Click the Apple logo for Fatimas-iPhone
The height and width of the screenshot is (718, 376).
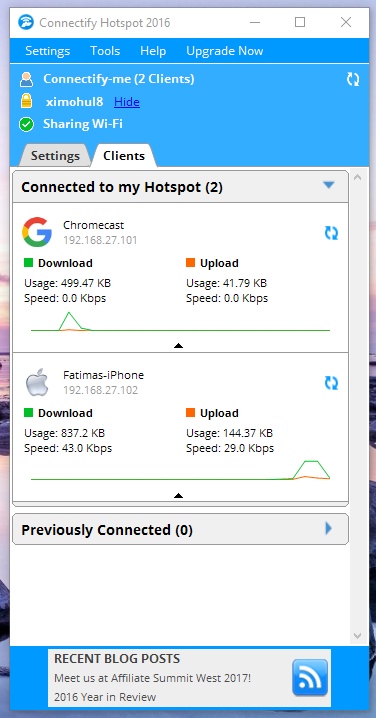tap(37, 382)
